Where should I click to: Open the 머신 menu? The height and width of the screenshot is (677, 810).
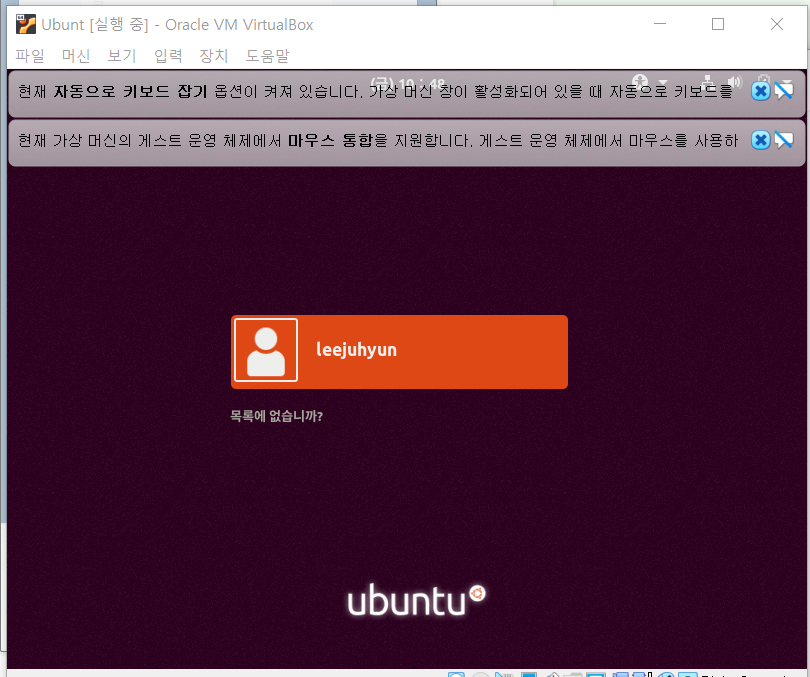tap(76, 55)
